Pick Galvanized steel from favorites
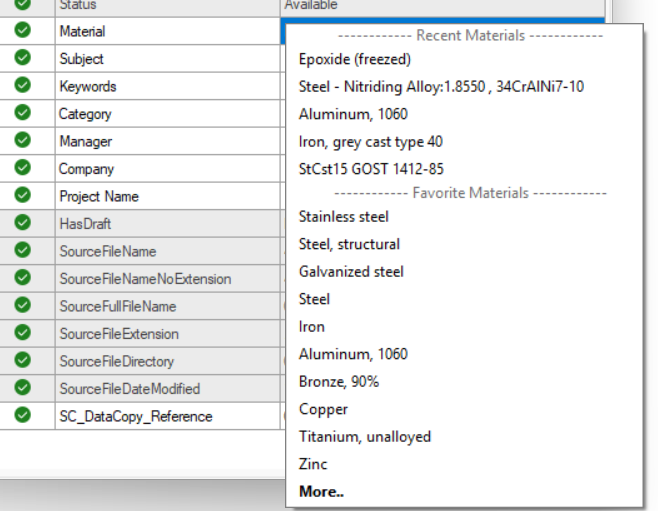This screenshot has height=511, width=658. (351, 272)
